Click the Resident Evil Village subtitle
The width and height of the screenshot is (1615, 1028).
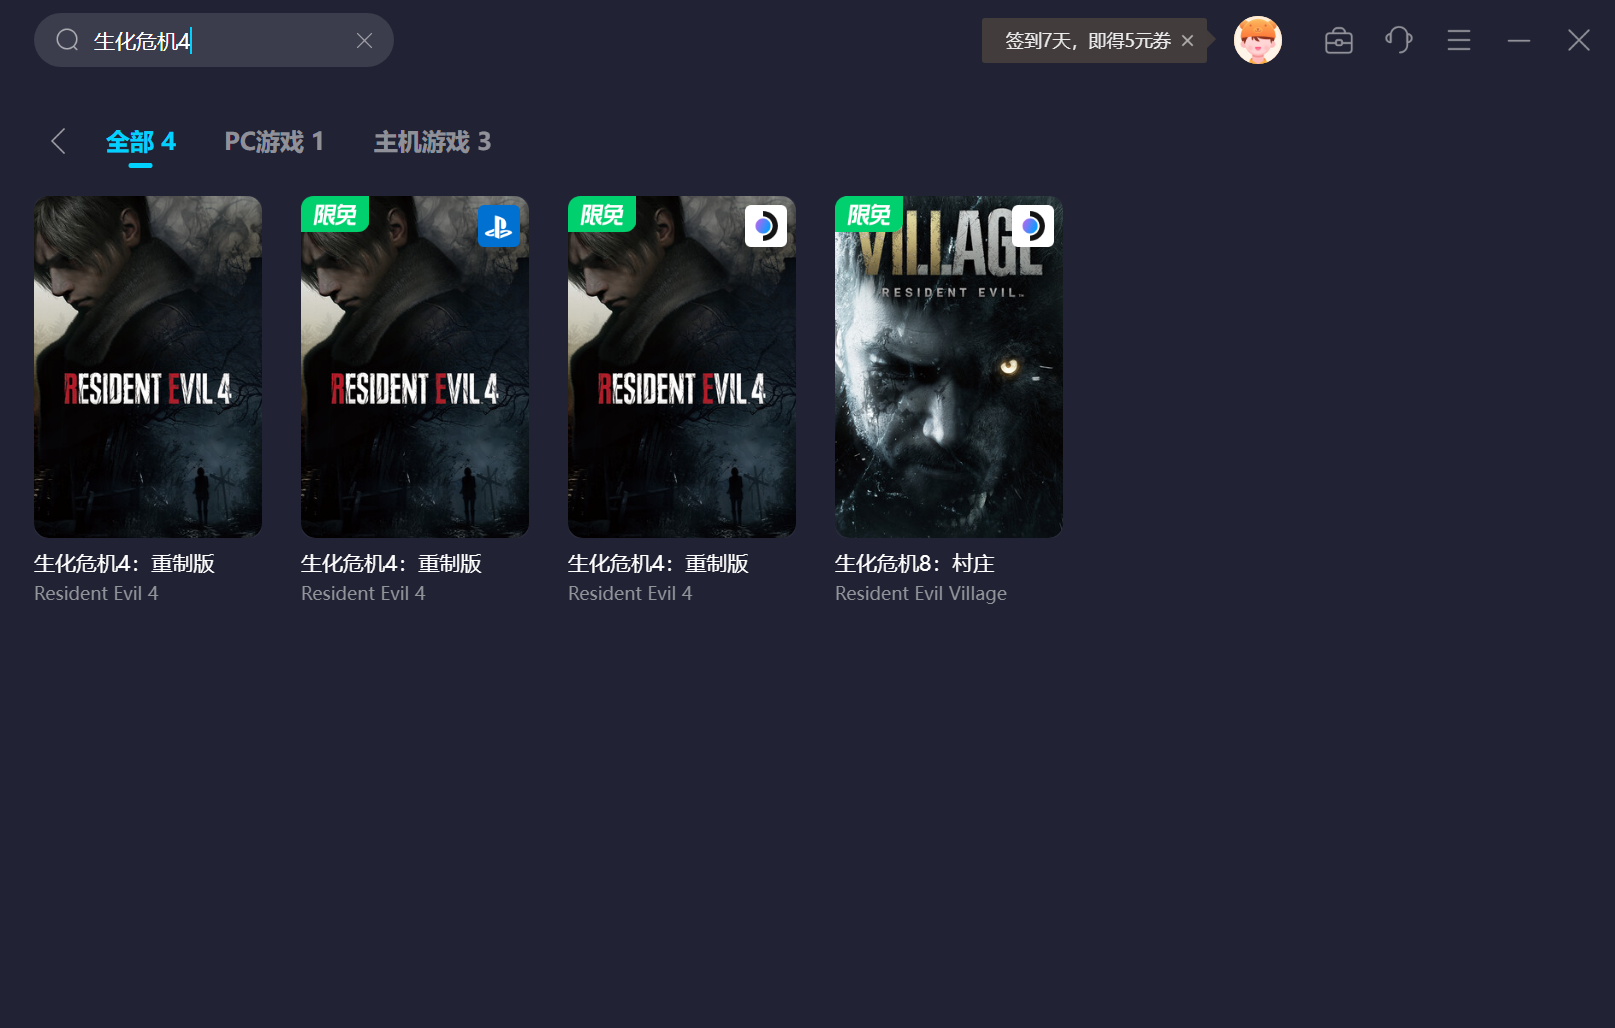pos(921,593)
